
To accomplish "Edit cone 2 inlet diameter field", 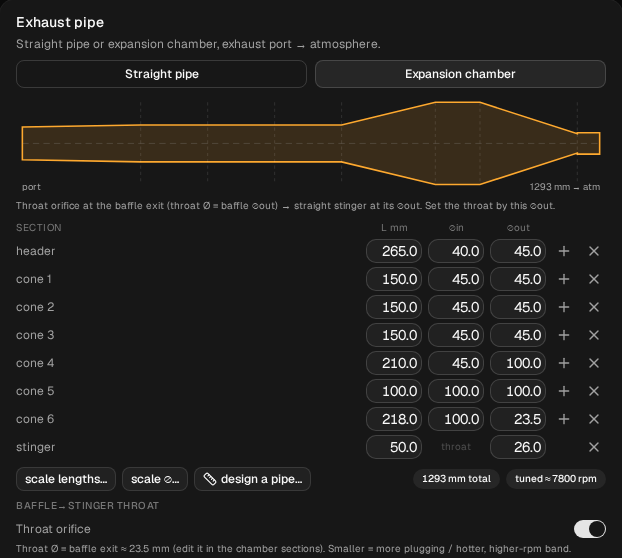I will coord(456,307).
